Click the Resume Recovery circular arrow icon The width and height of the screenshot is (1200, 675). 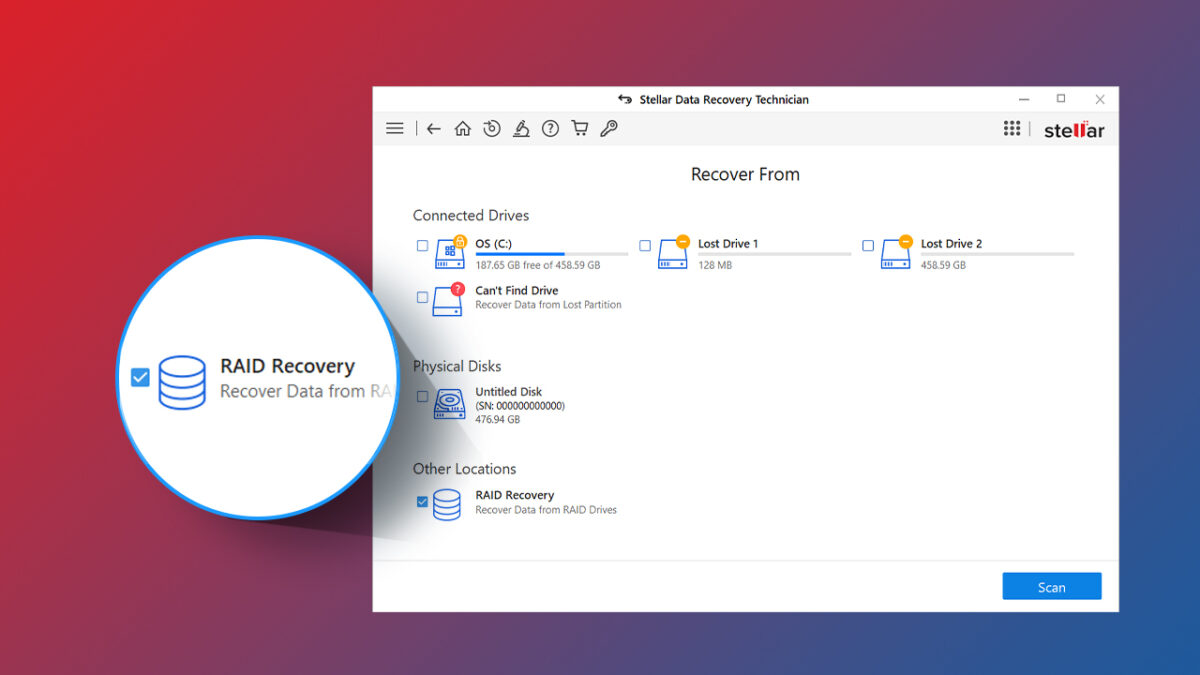click(x=491, y=128)
